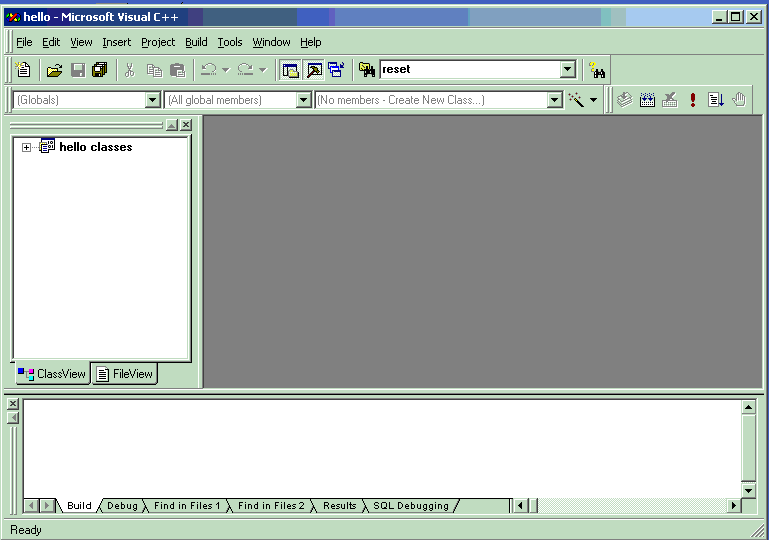Open the Project menu
Viewport: 769px width, 540px height.
click(158, 42)
